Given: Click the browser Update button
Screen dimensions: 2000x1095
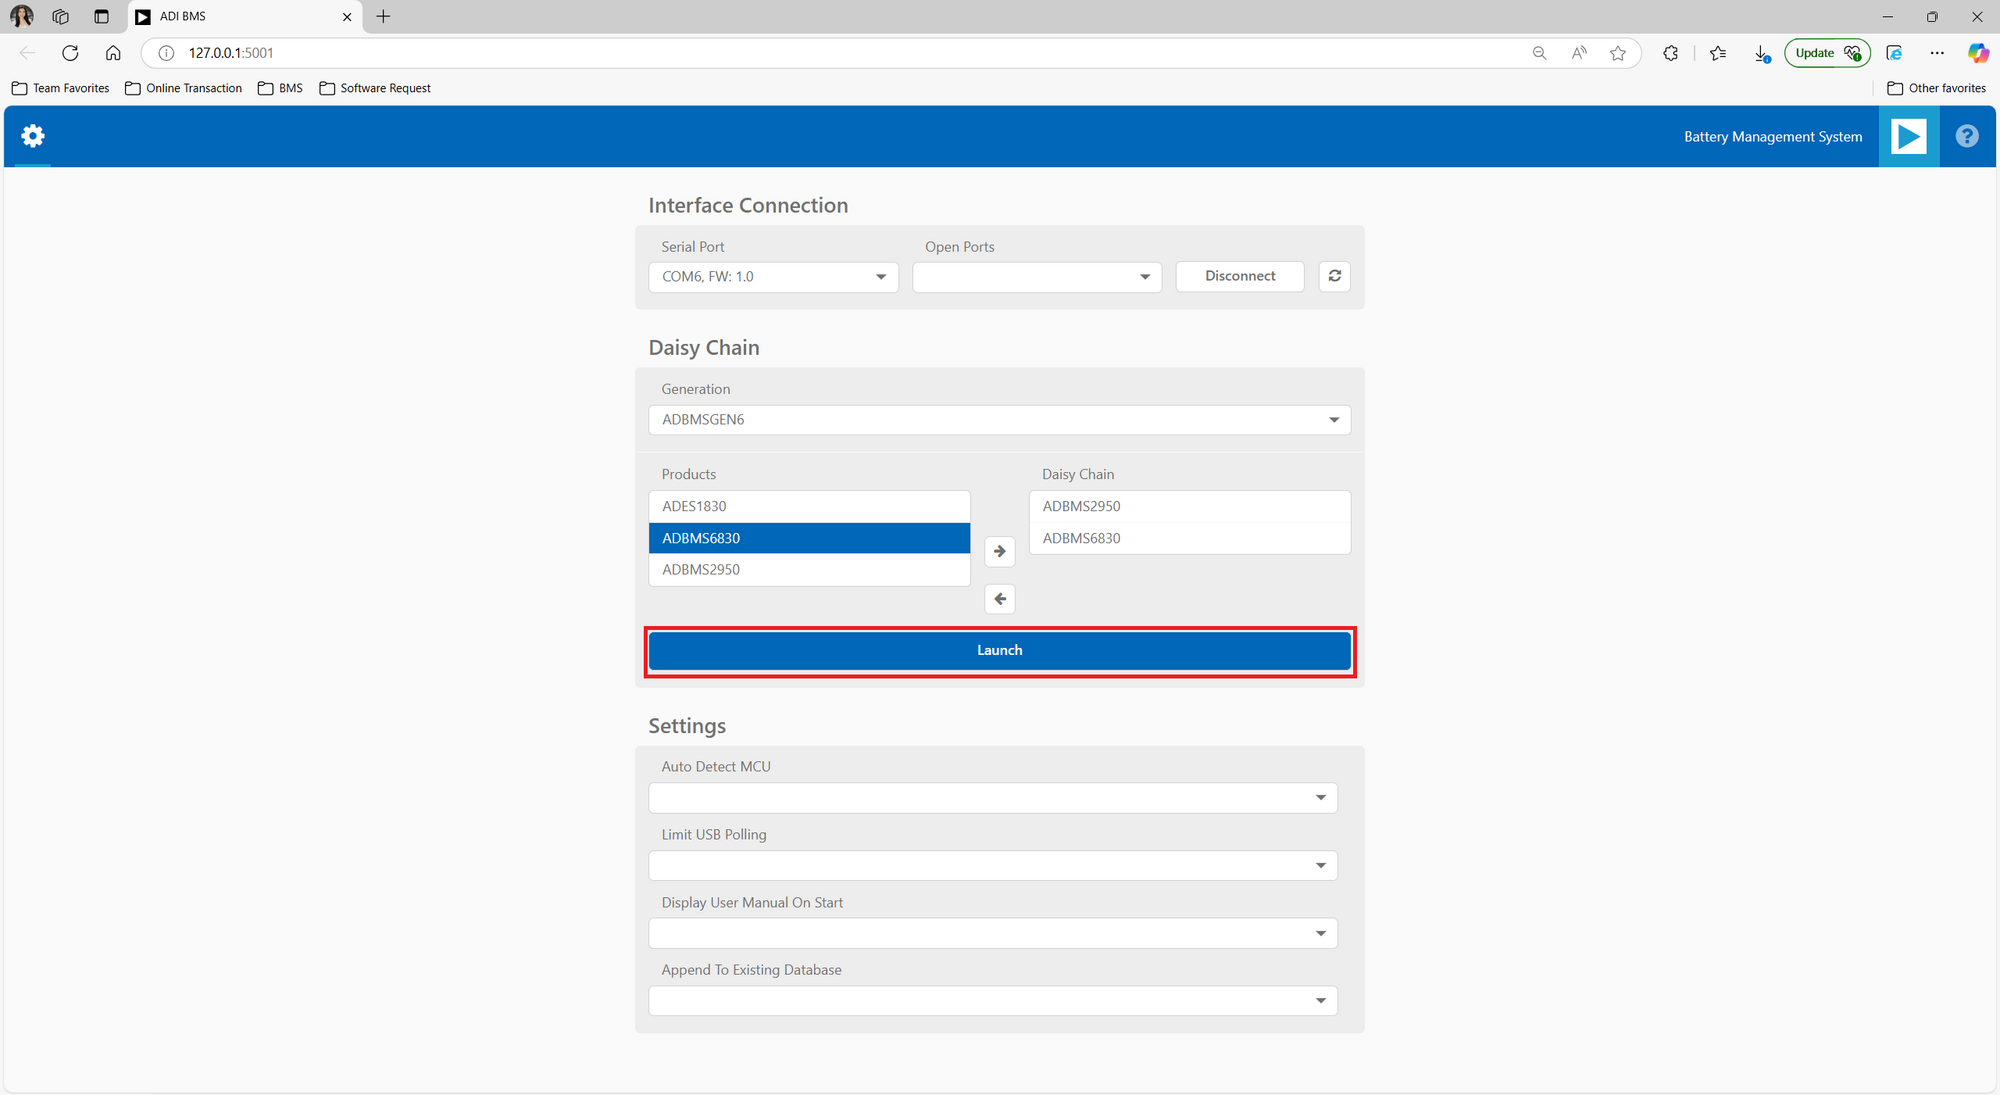Looking at the screenshot, I should tap(1827, 53).
